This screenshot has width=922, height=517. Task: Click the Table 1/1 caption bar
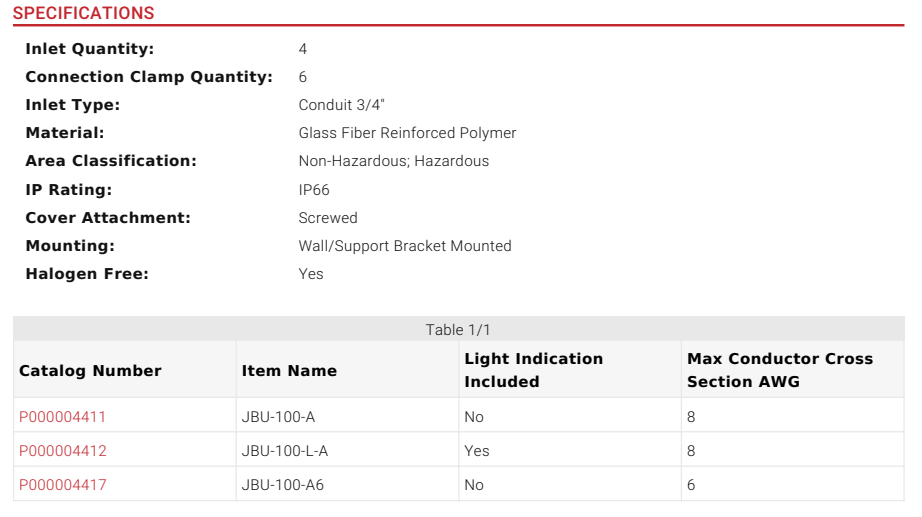pos(458,330)
